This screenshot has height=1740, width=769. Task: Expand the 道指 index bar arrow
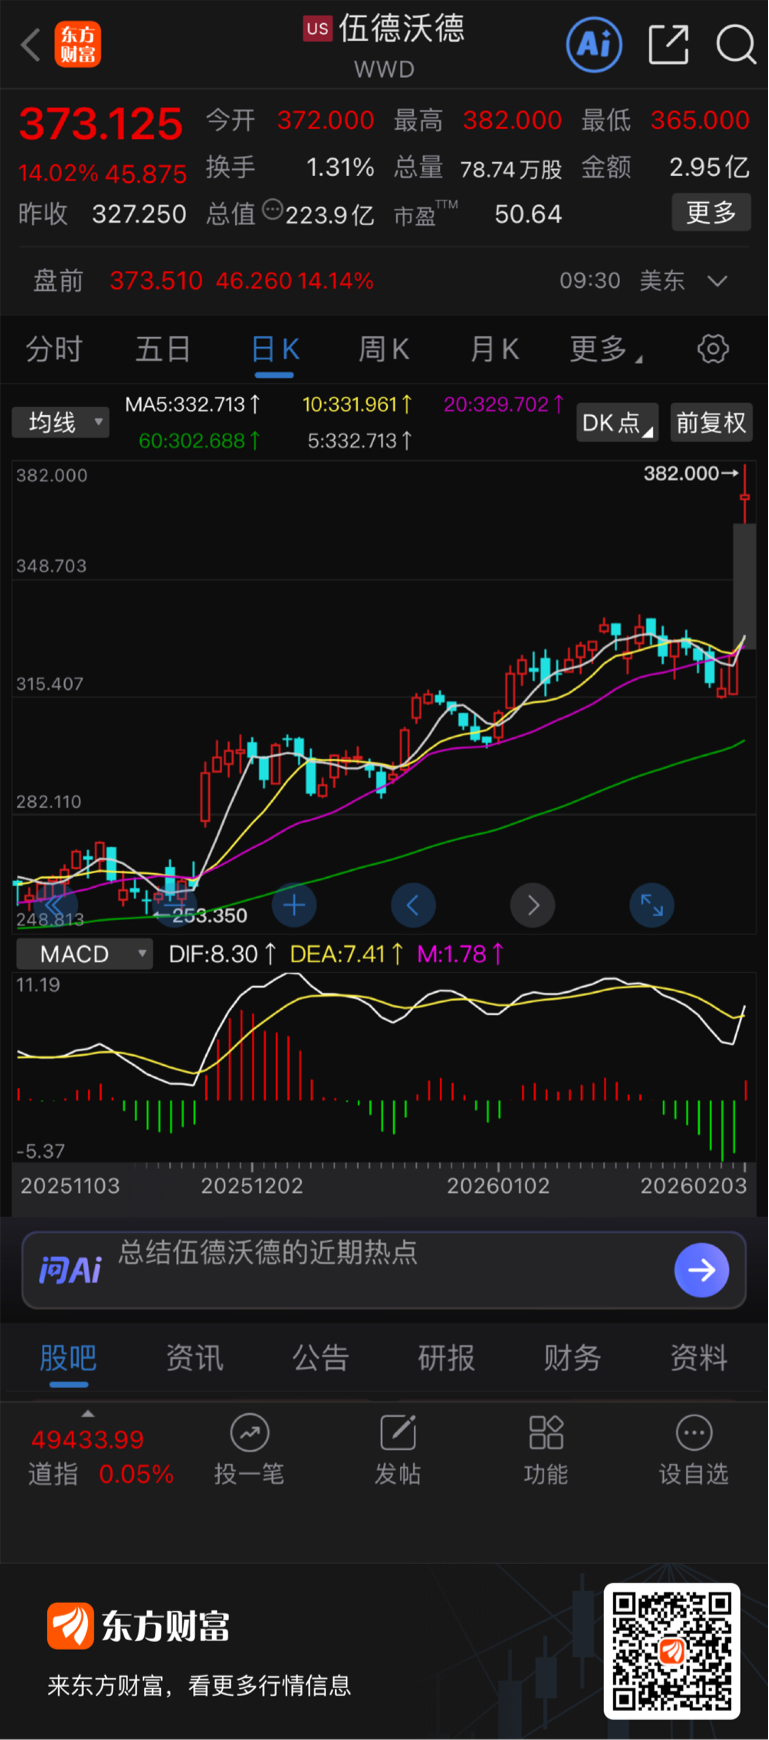pos(88,1414)
